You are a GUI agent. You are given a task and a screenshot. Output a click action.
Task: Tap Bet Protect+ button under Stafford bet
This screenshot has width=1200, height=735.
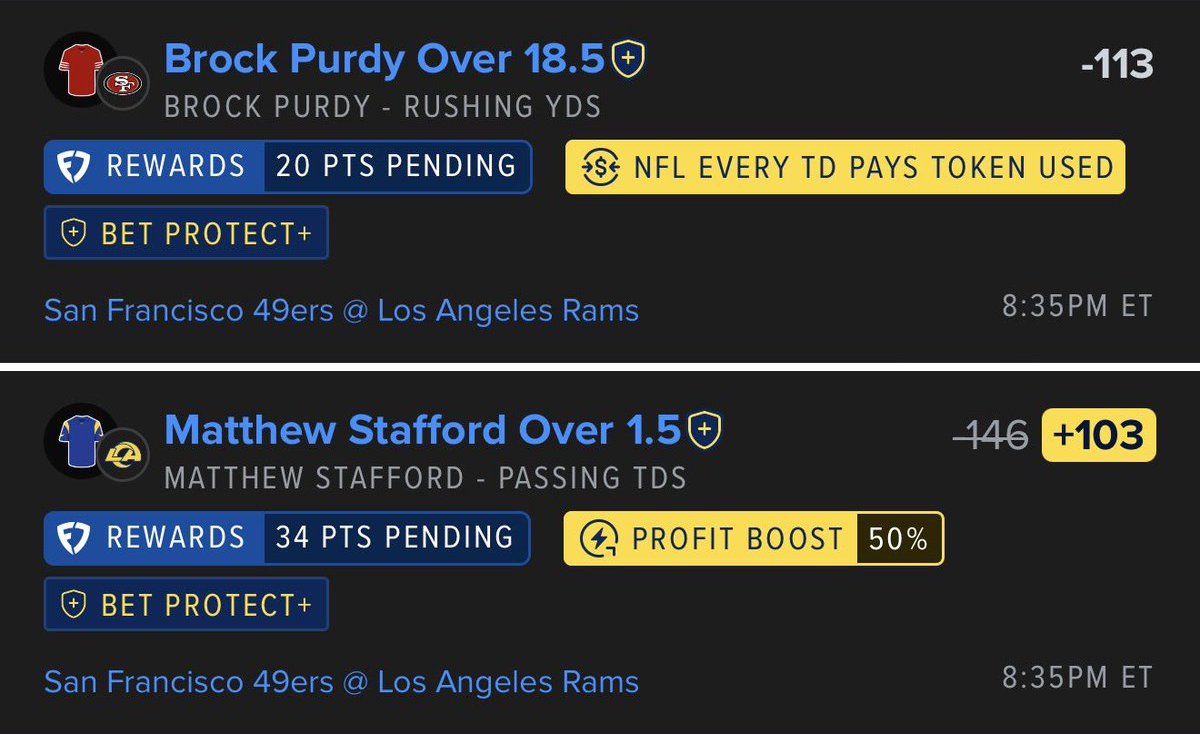[x=186, y=605]
